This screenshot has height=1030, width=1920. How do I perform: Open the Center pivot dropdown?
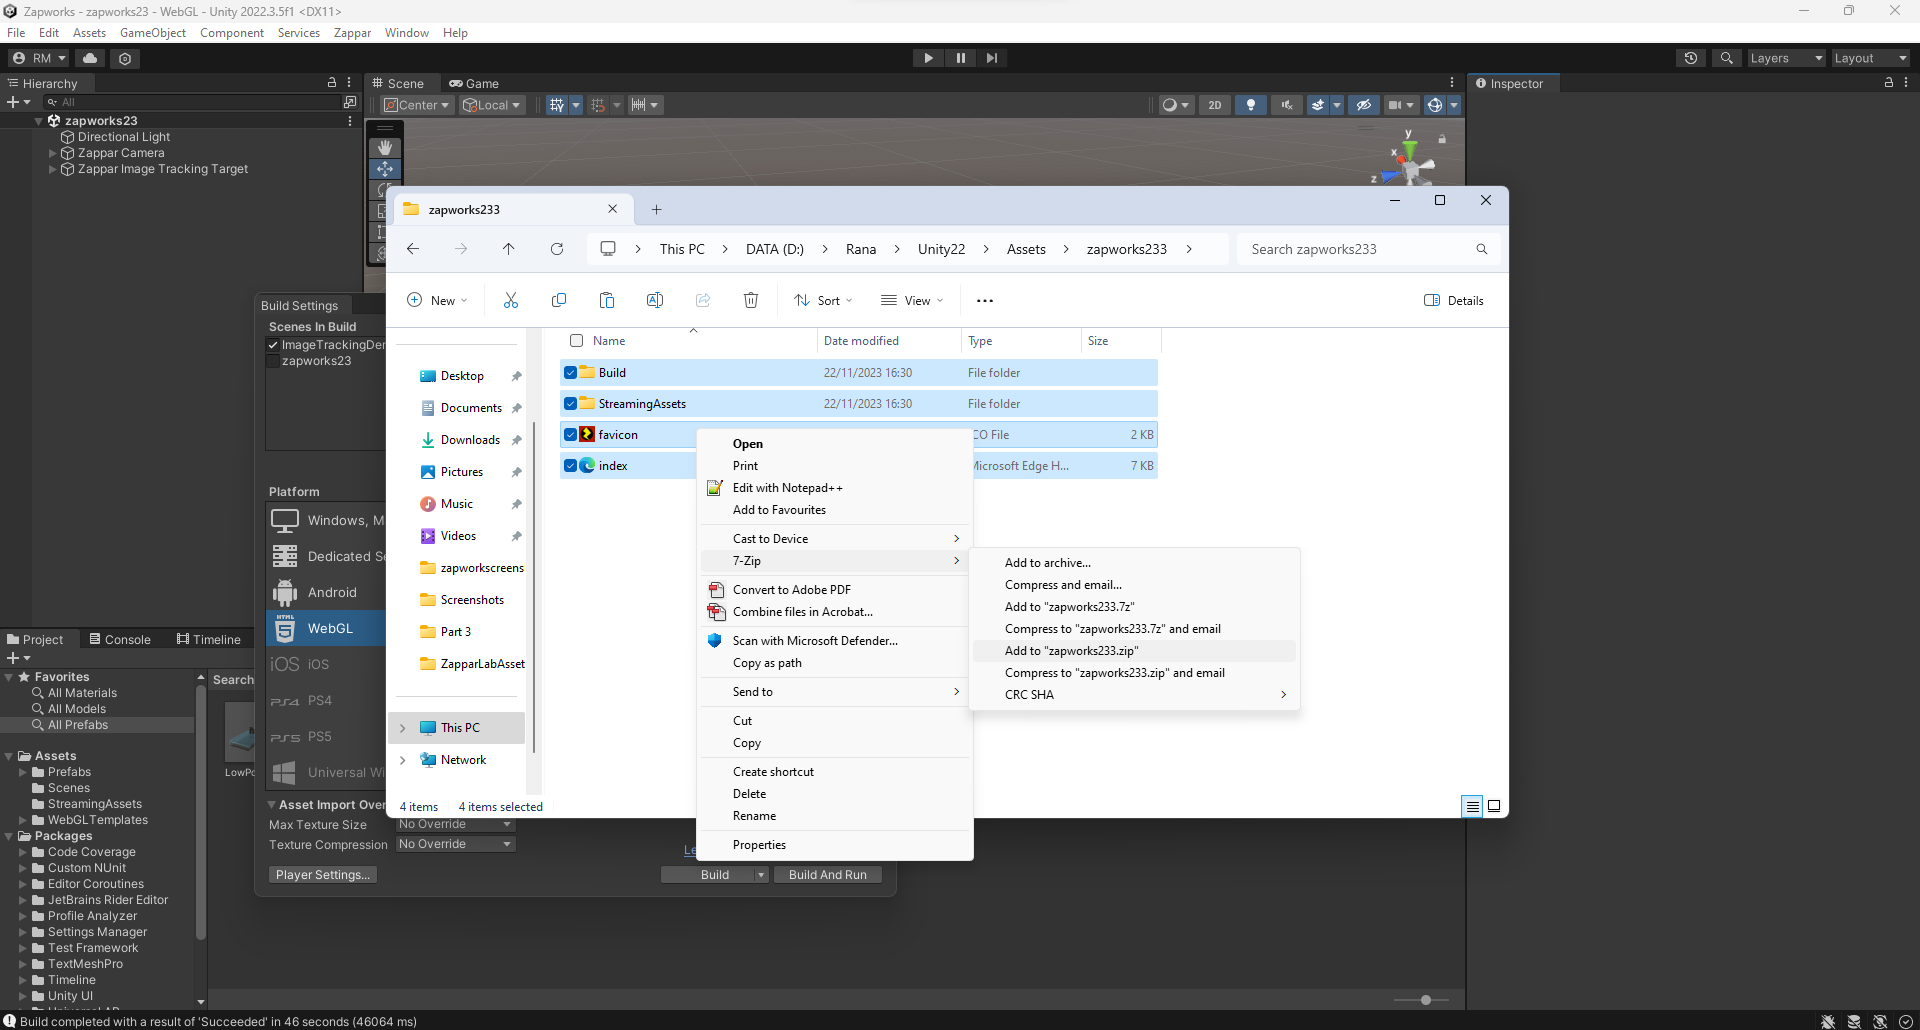417,105
